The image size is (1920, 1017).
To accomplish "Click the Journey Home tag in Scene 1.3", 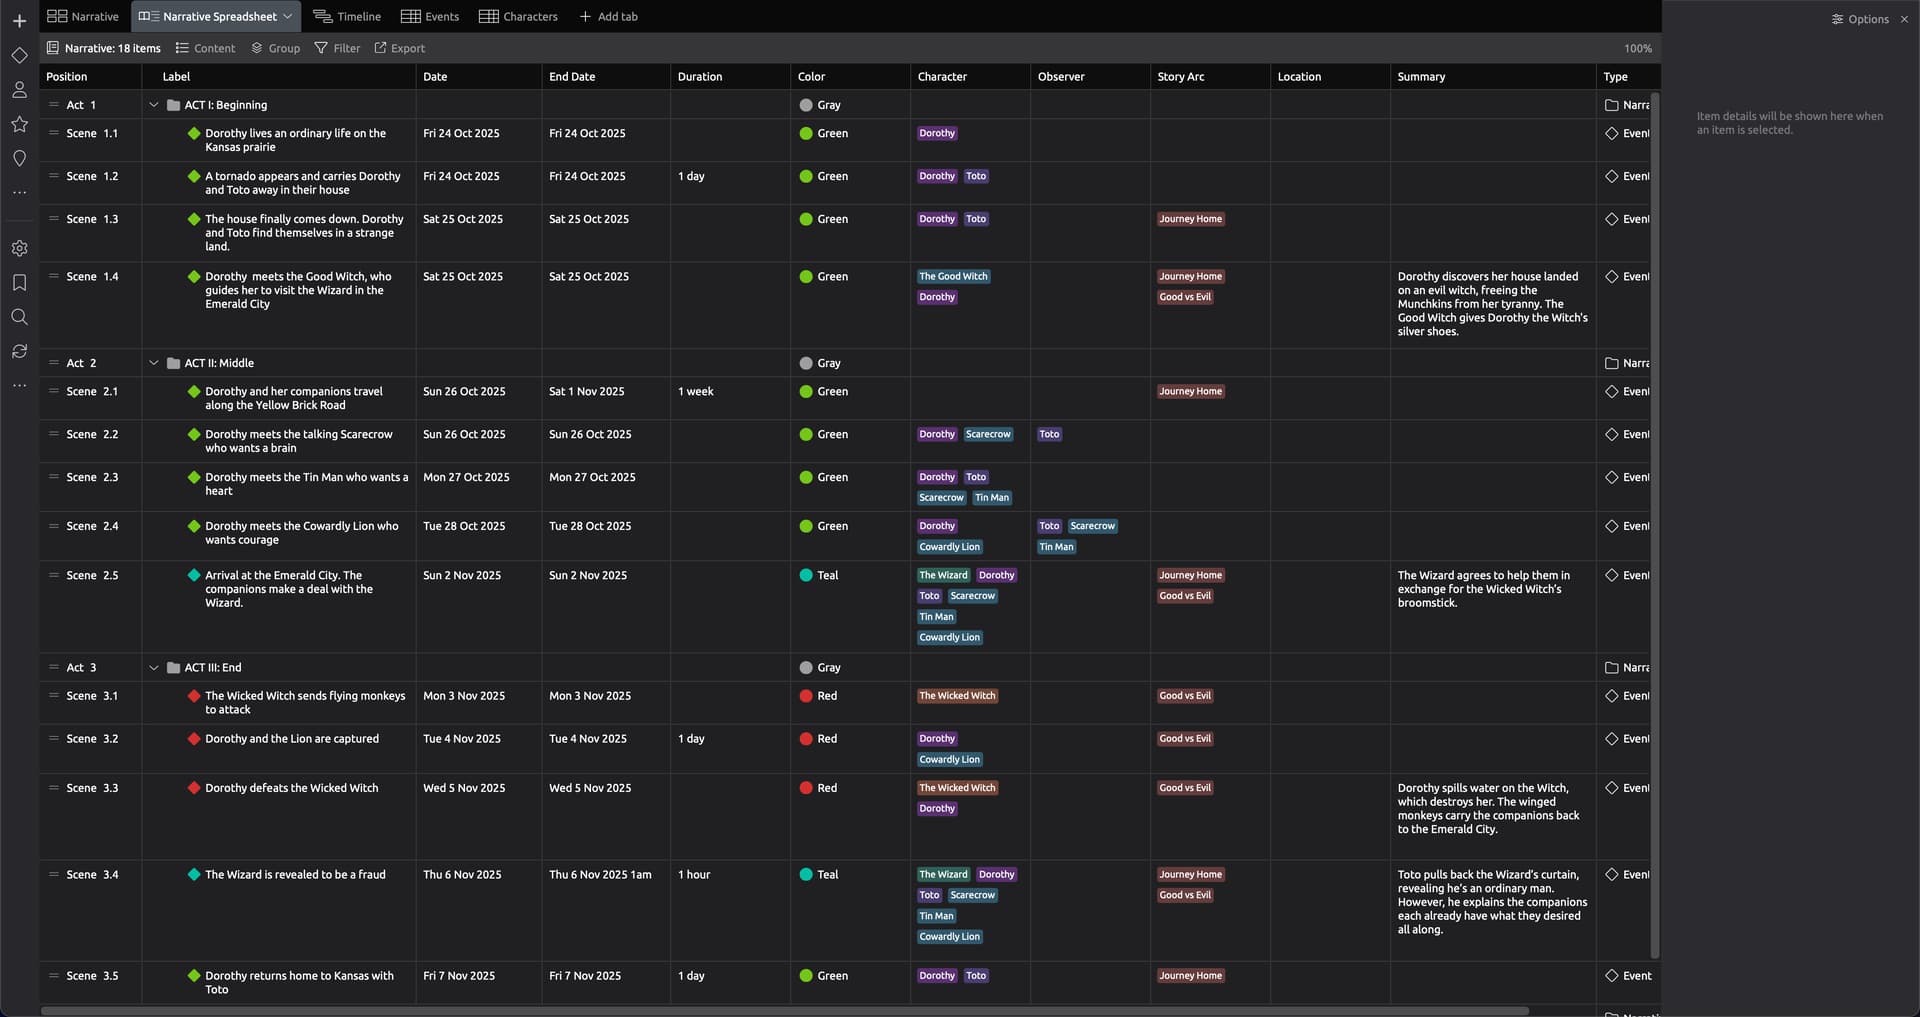I will click(1190, 219).
